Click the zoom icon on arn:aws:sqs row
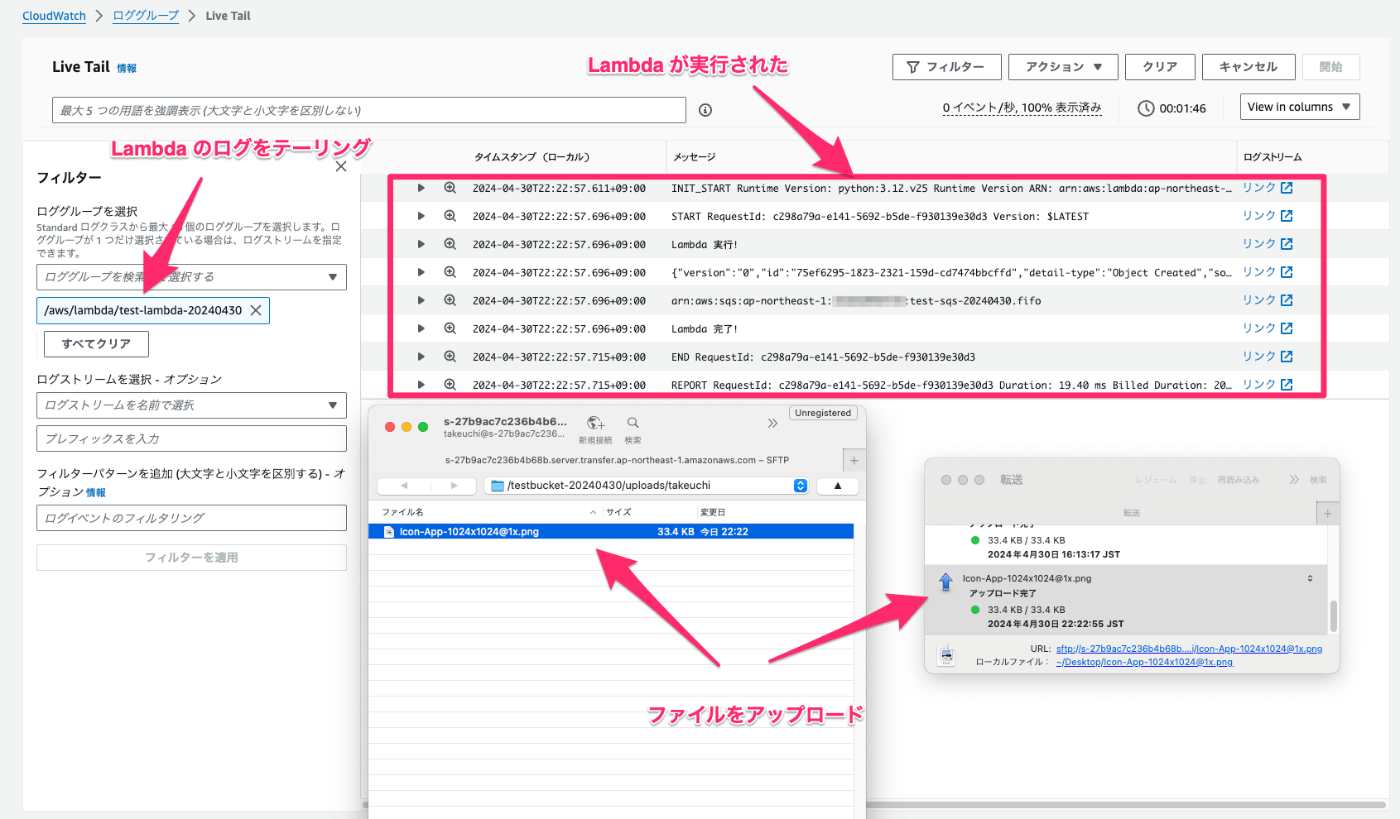Viewport: 1400px width, 819px height. click(450, 300)
